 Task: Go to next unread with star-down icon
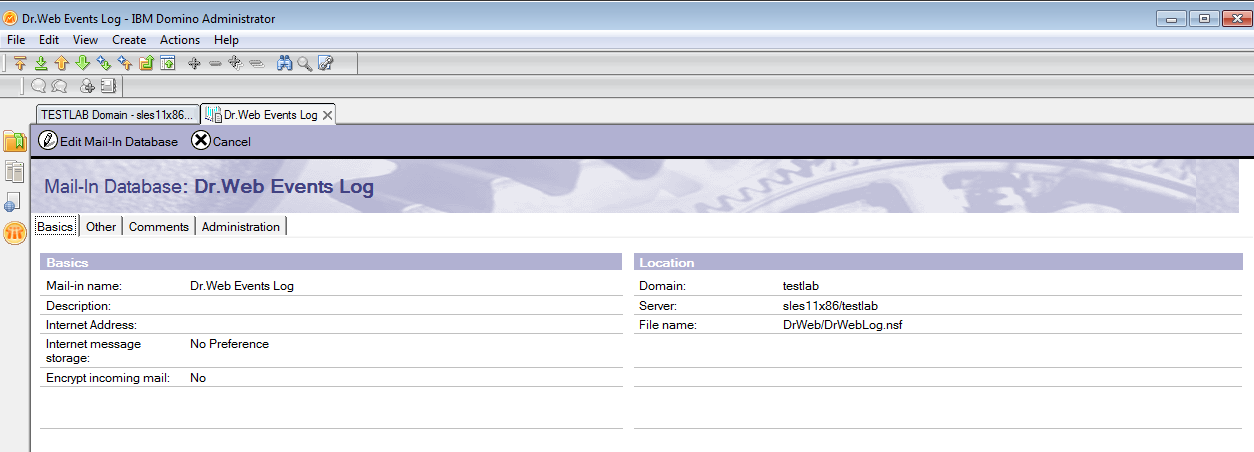[104, 63]
